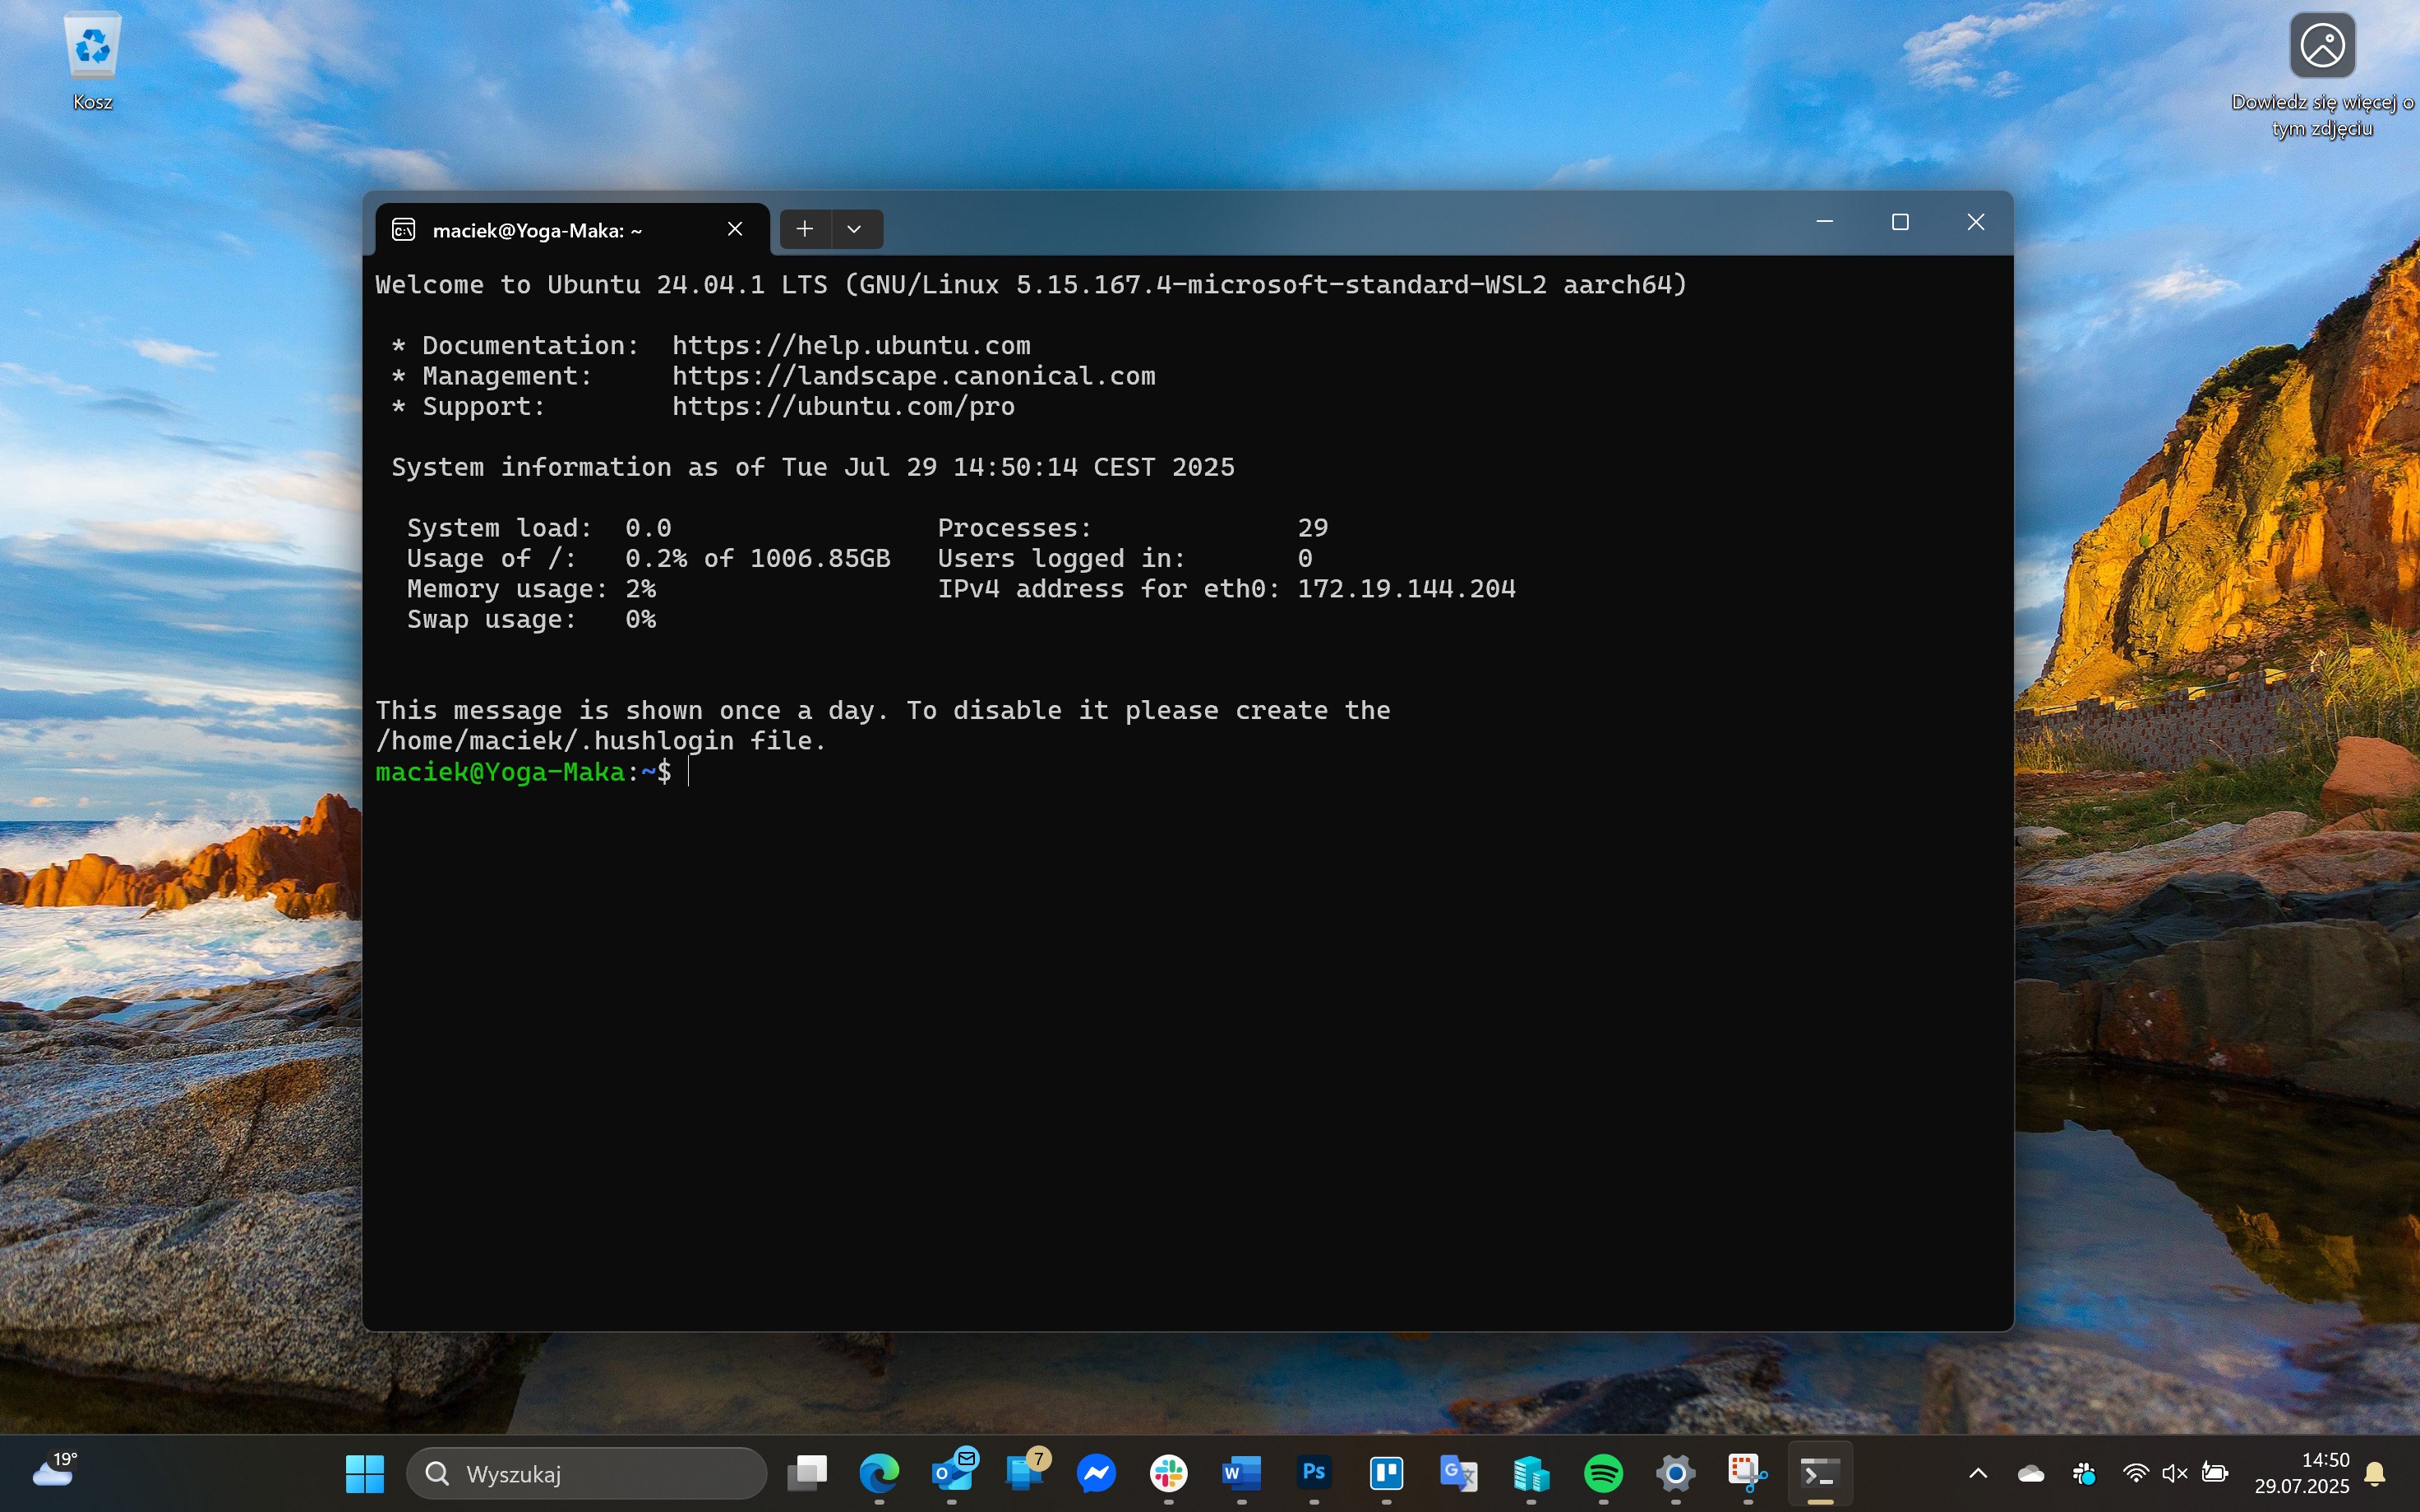
Task: Open a new terminal tab with plus button
Action: click(804, 229)
